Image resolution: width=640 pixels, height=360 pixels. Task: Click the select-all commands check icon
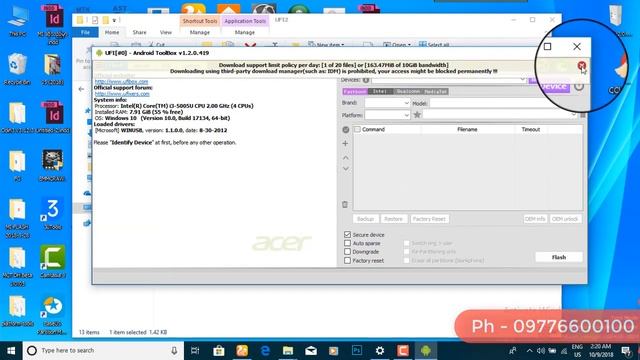346,129
